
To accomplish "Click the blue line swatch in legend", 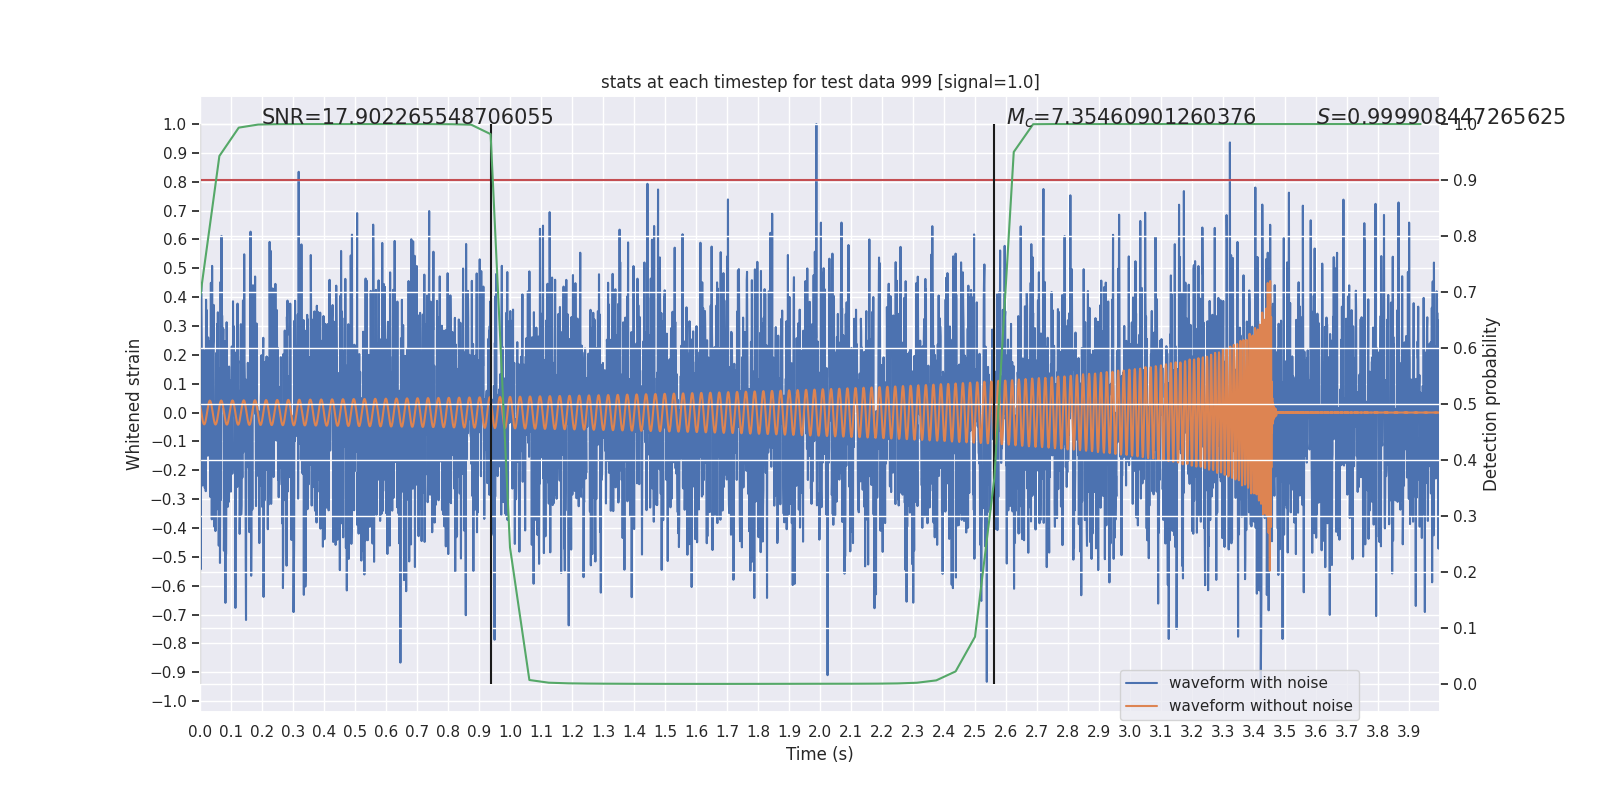I will [x=1141, y=683].
